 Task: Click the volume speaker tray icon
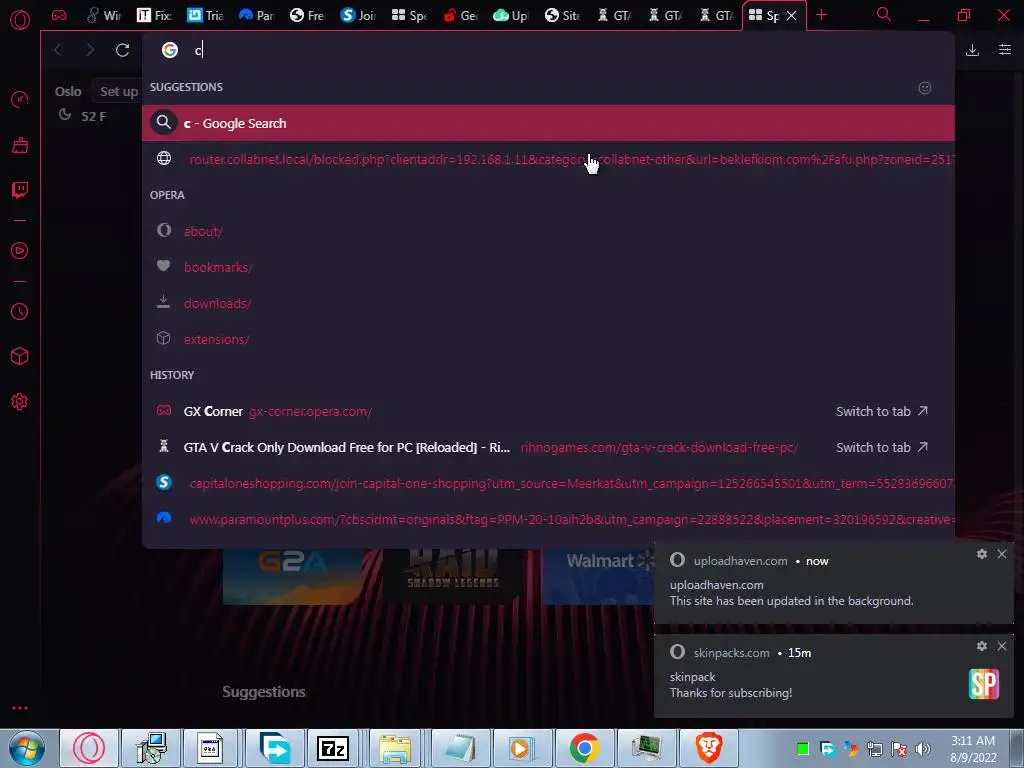[x=923, y=749]
